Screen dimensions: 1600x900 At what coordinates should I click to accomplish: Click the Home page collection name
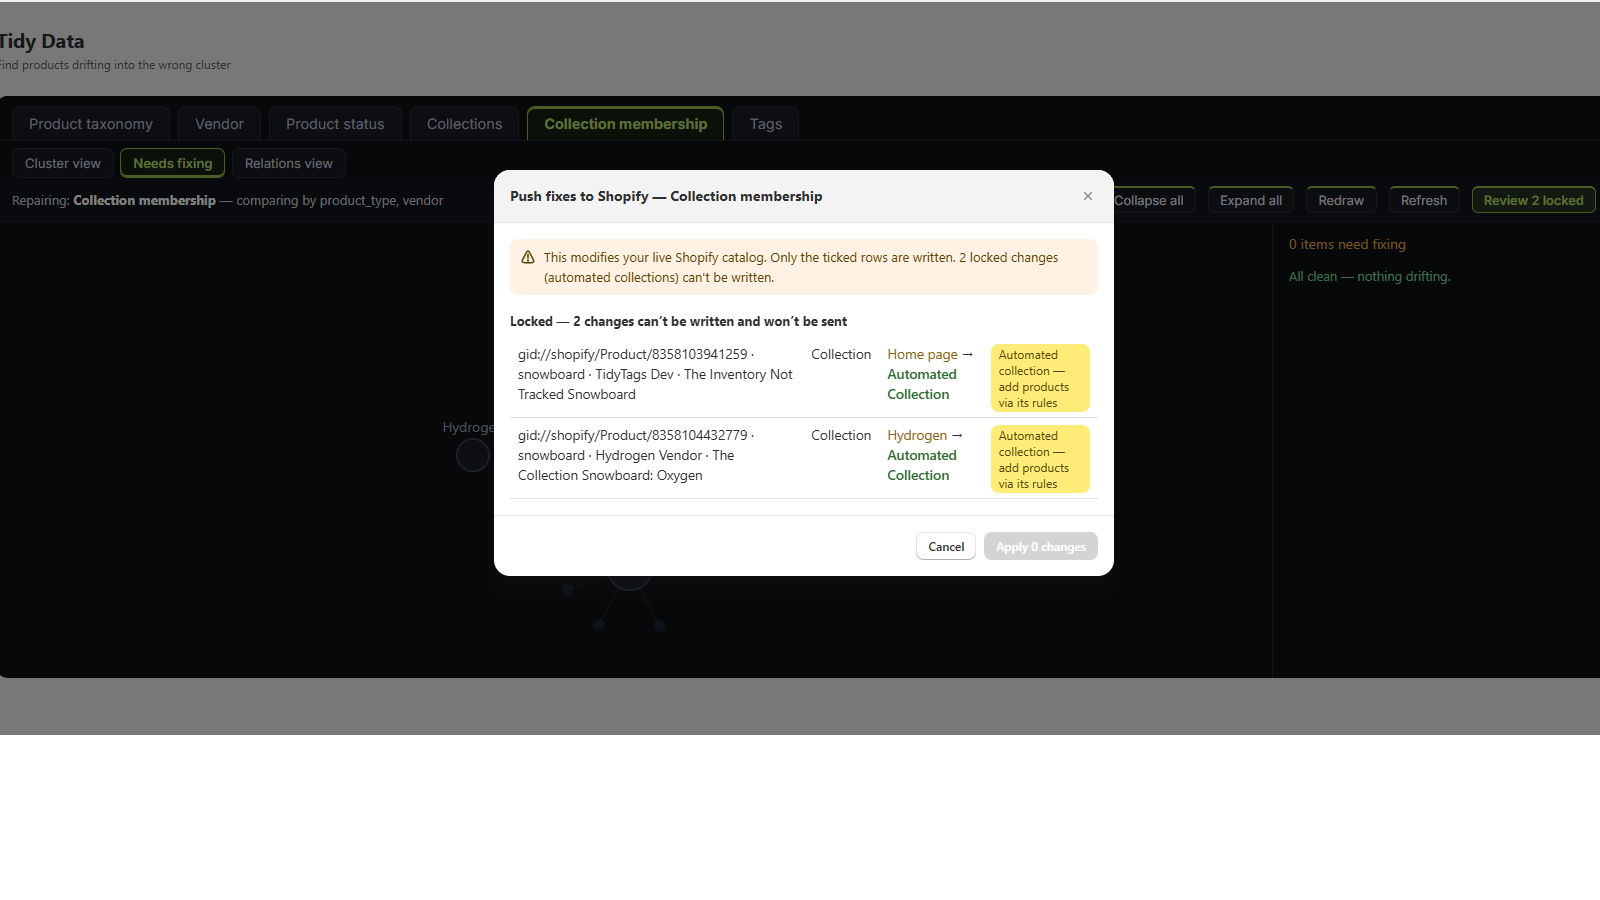pyautogui.click(x=923, y=354)
